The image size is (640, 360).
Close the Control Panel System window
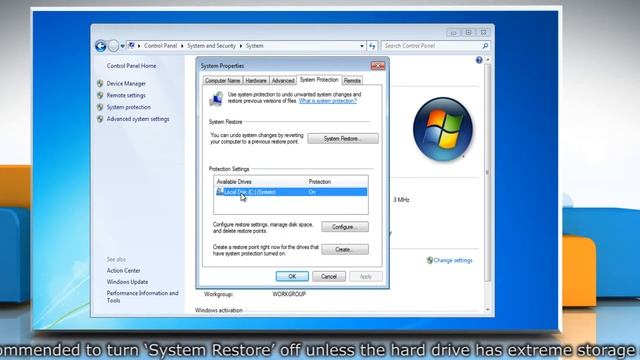click(484, 33)
